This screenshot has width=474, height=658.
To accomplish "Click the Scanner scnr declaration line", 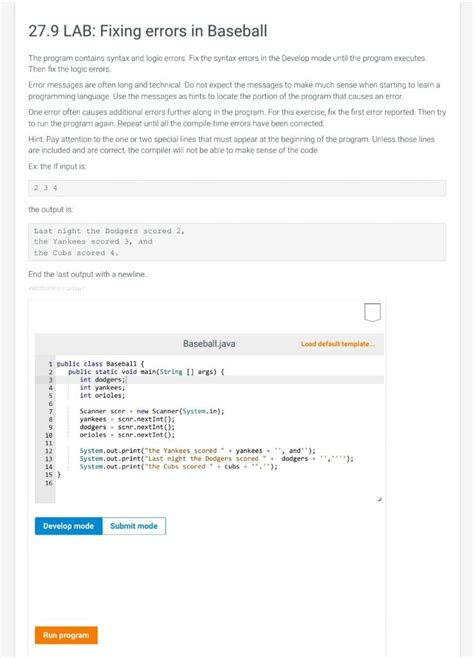I will (152, 411).
